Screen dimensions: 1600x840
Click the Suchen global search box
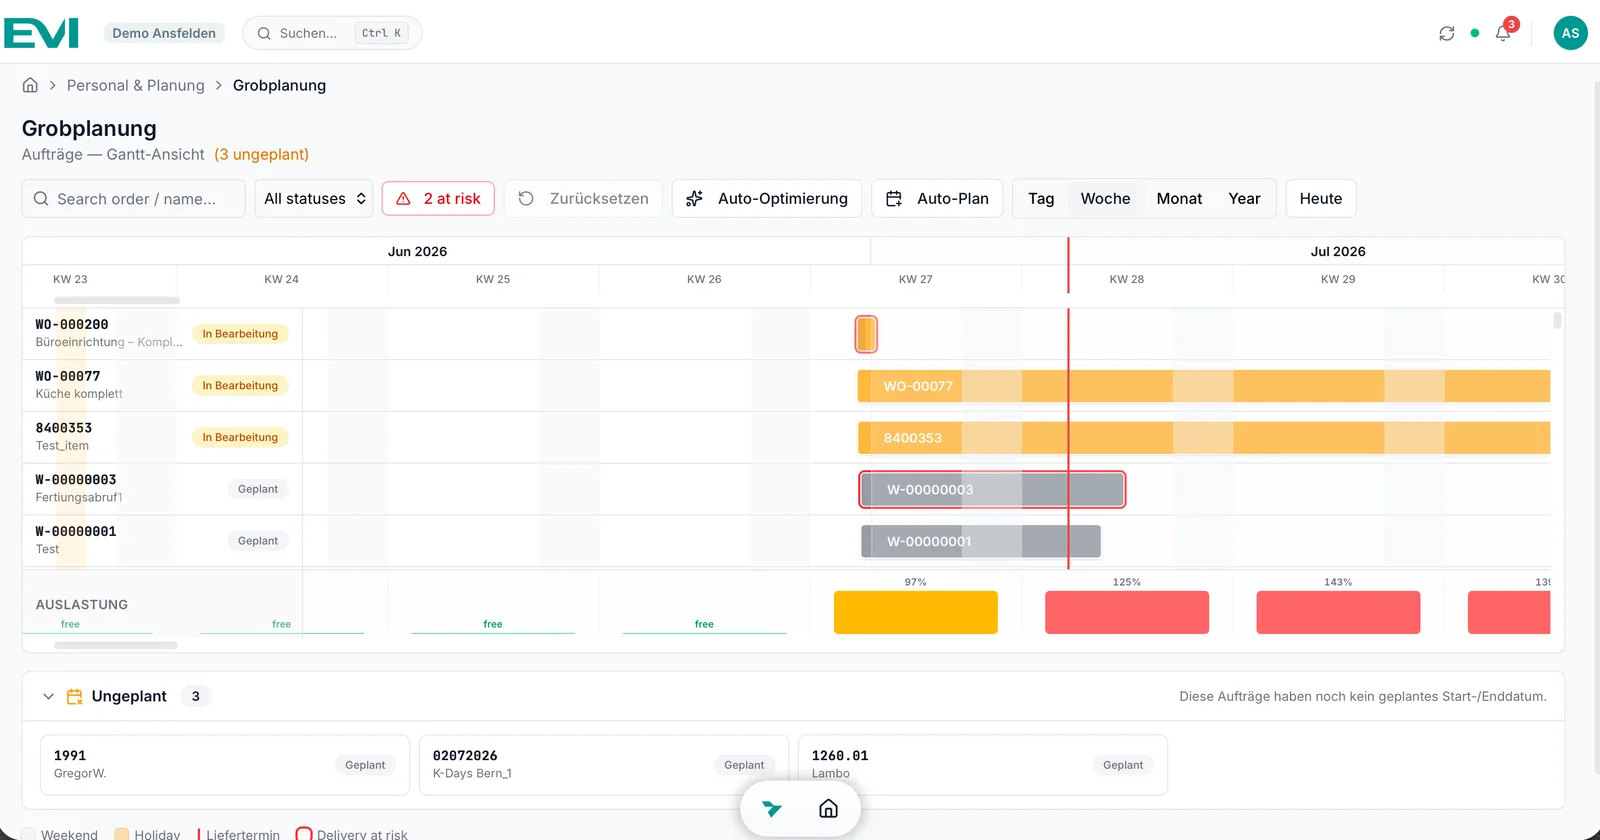click(332, 33)
